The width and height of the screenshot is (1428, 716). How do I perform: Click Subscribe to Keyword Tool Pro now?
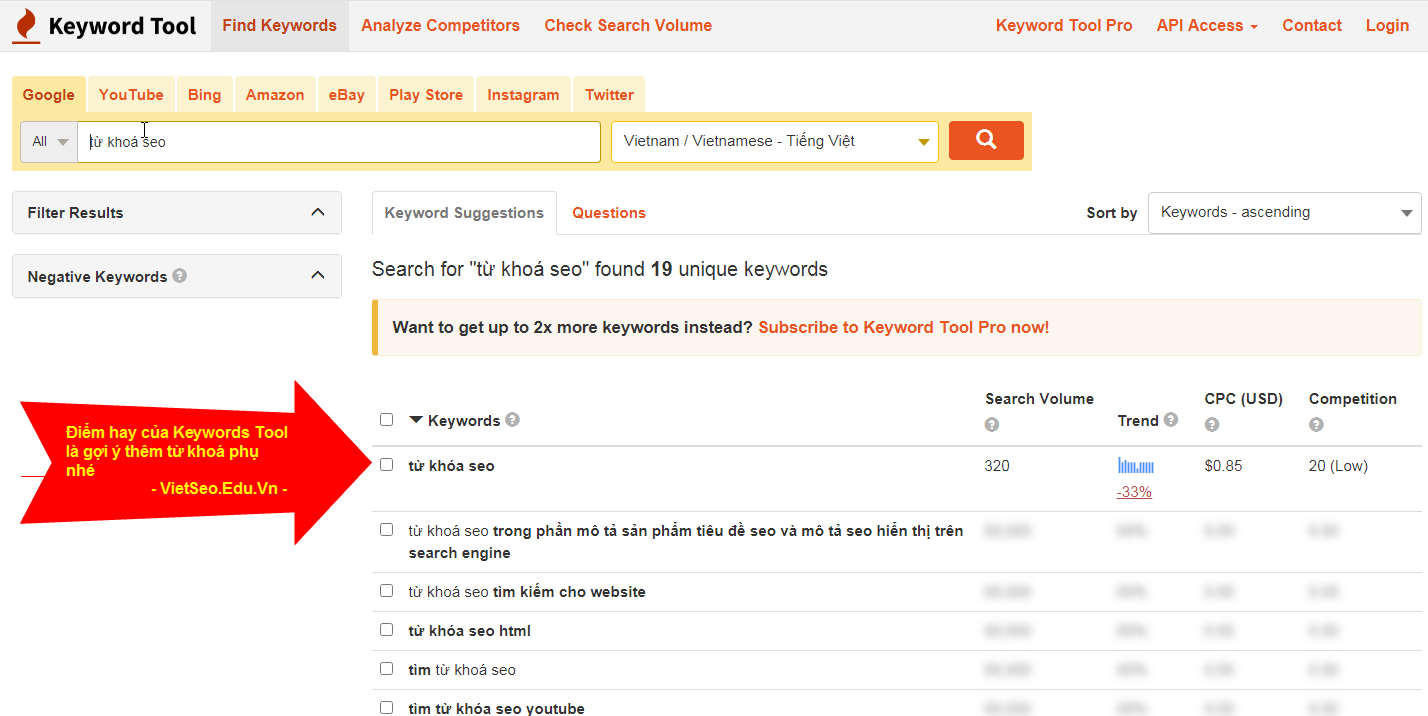click(x=903, y=327)
